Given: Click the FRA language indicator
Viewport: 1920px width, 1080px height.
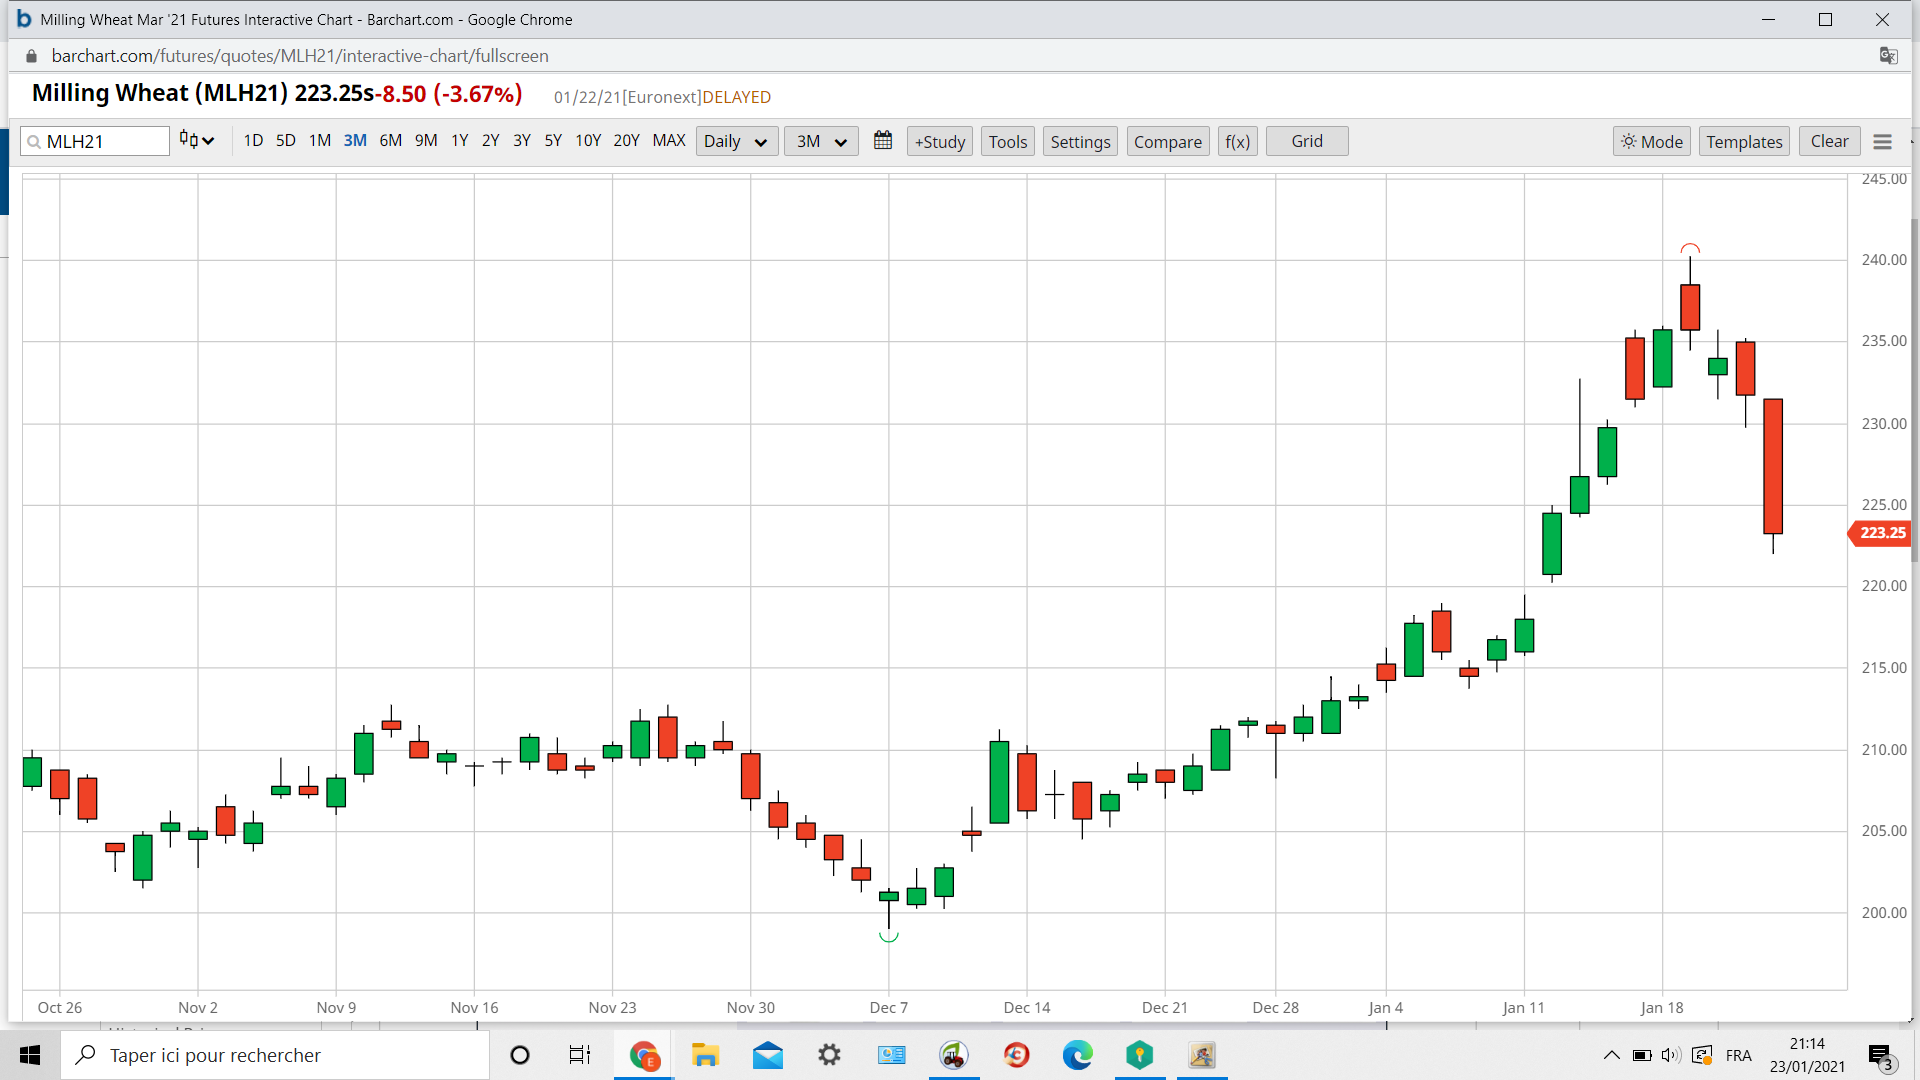Looking at the screenshot, I should click(1739, 1055).
